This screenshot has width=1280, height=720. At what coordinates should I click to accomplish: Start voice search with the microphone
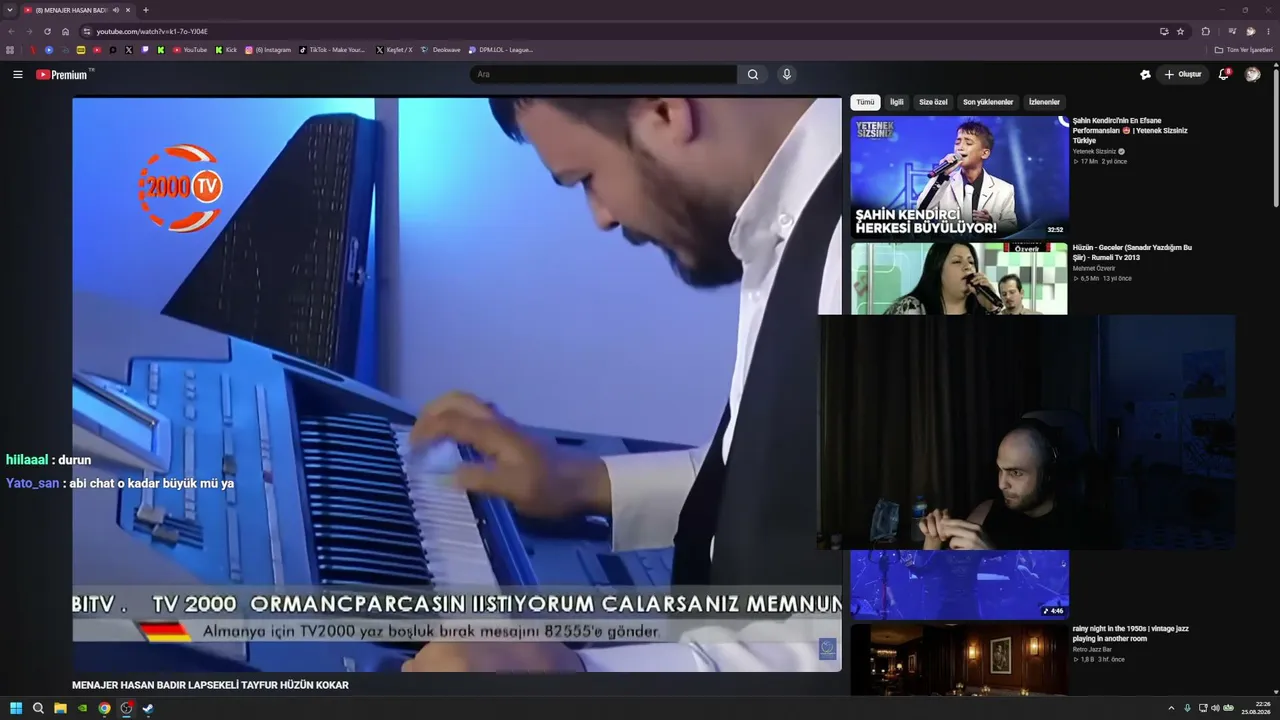coord(787,74)
